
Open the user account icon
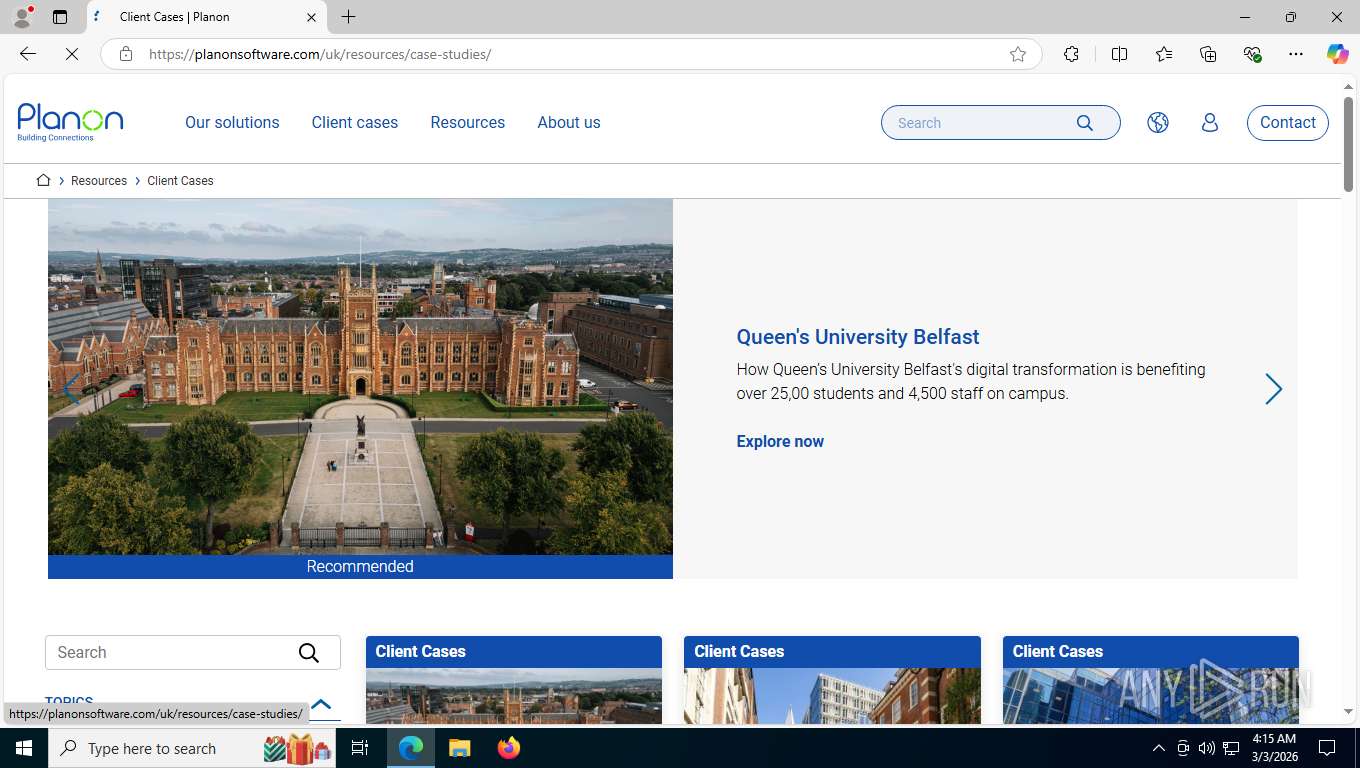[1210, 123]
